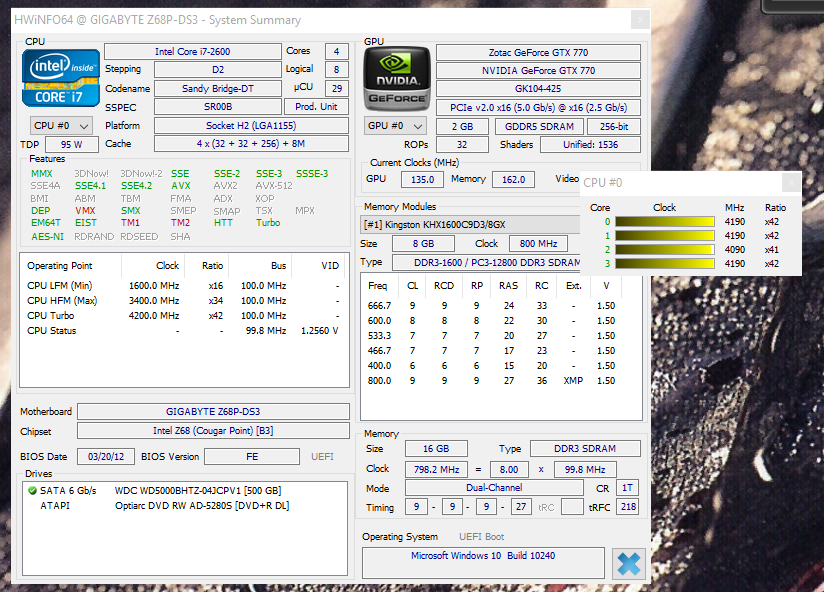Click the 800.0 XMP timing row
824x592 pixels.
(x=491, y=380)
